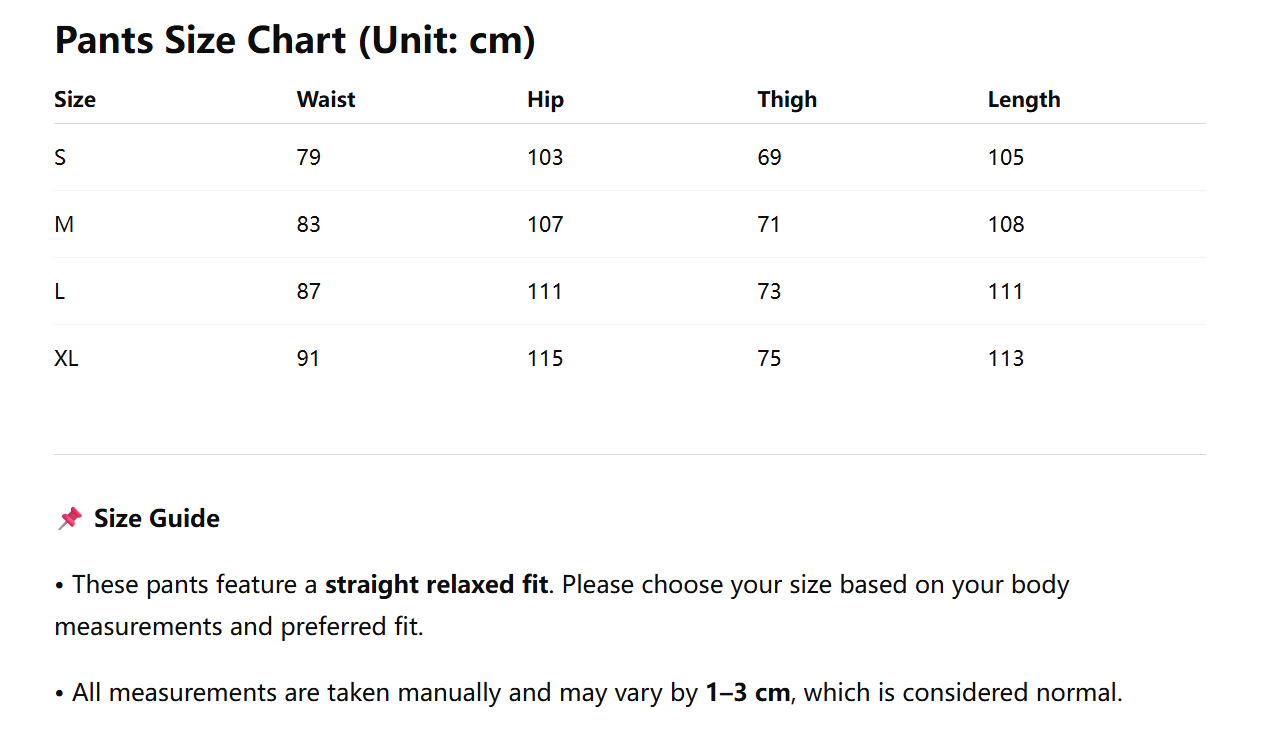Click hip value 107 for size M
The width and height of the screenshot is (1268, 736).
pyautogui.click(x=545, y=224)
